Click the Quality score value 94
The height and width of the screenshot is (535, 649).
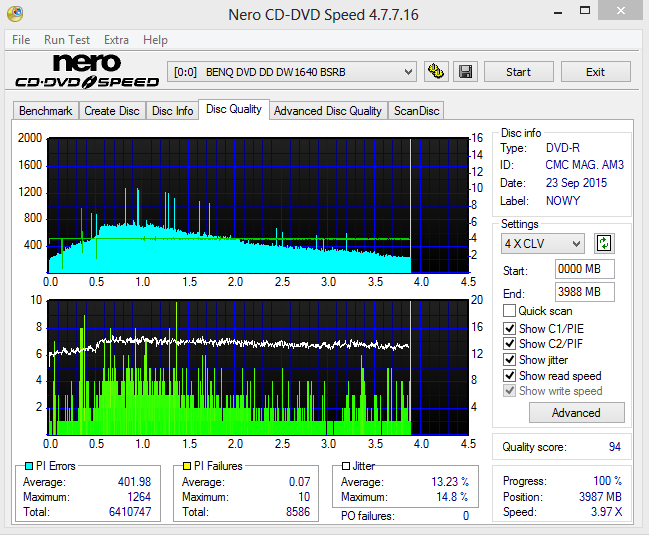pos(615,447)
